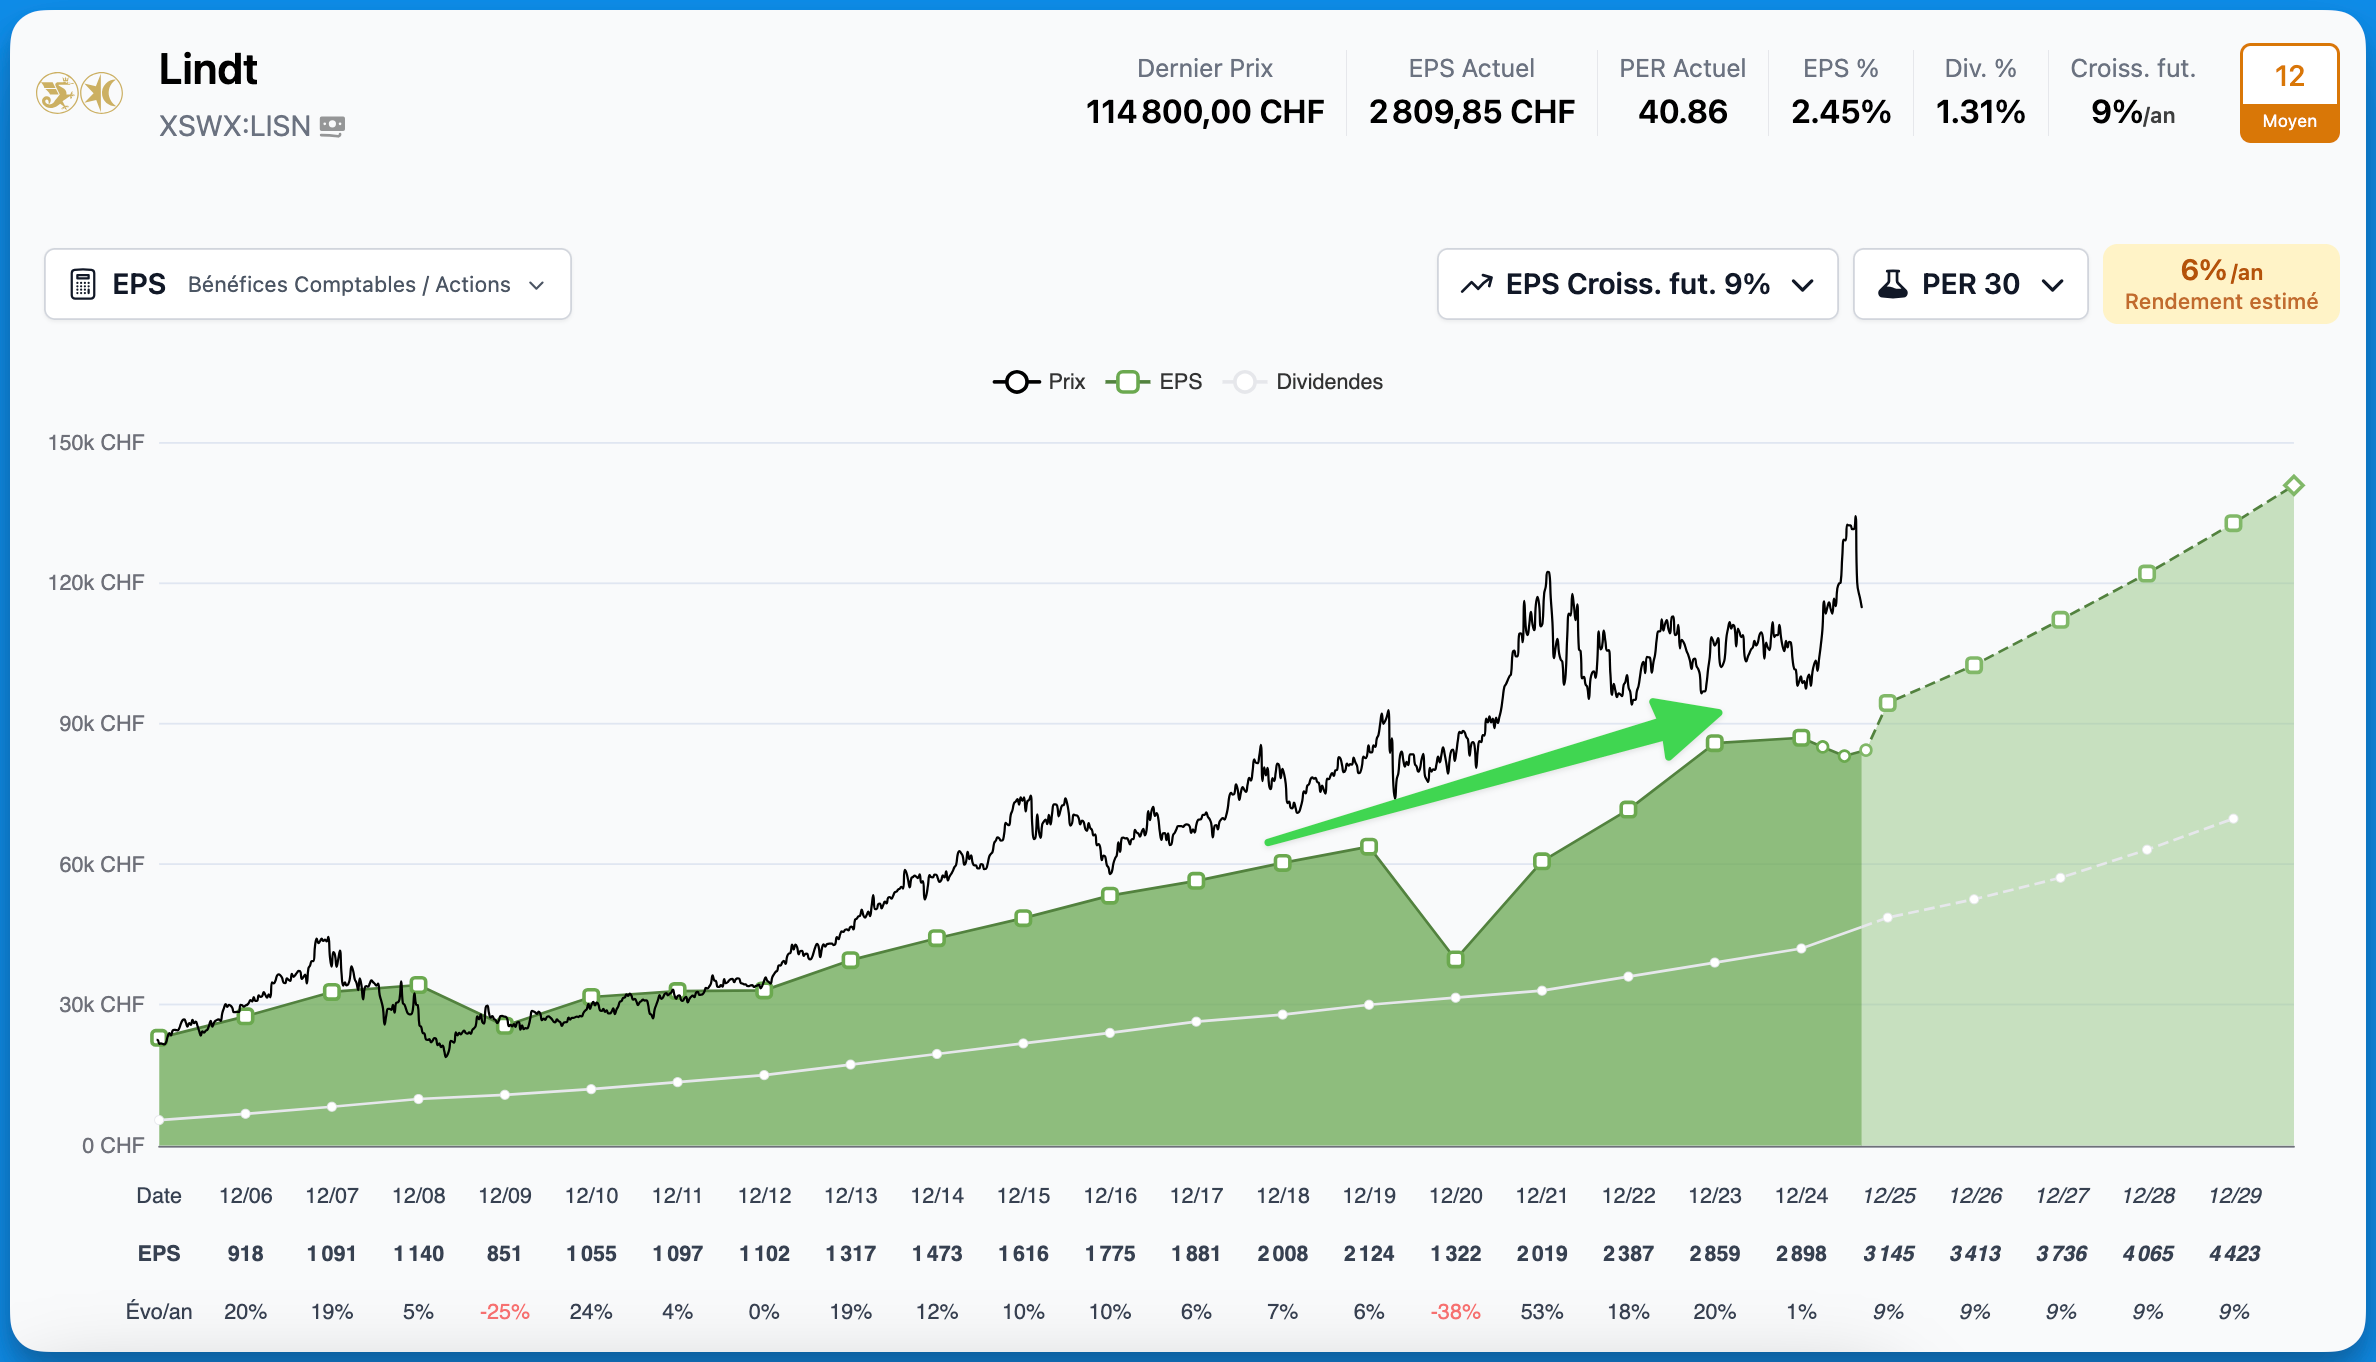
Task: Click the calculator icon in EPS selector
Action: pos(83,285)
